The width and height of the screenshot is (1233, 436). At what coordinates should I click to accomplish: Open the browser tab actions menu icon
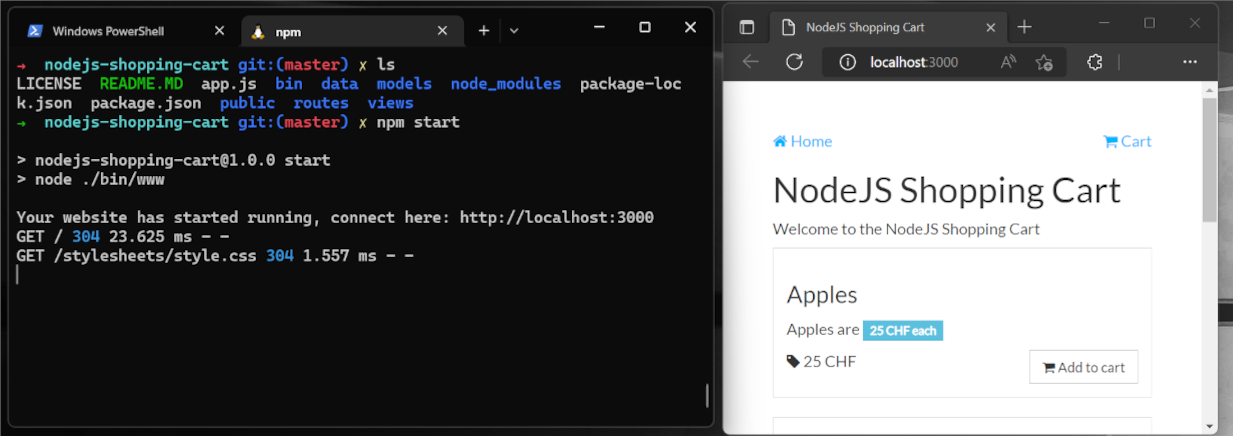(x=747, y=27)
